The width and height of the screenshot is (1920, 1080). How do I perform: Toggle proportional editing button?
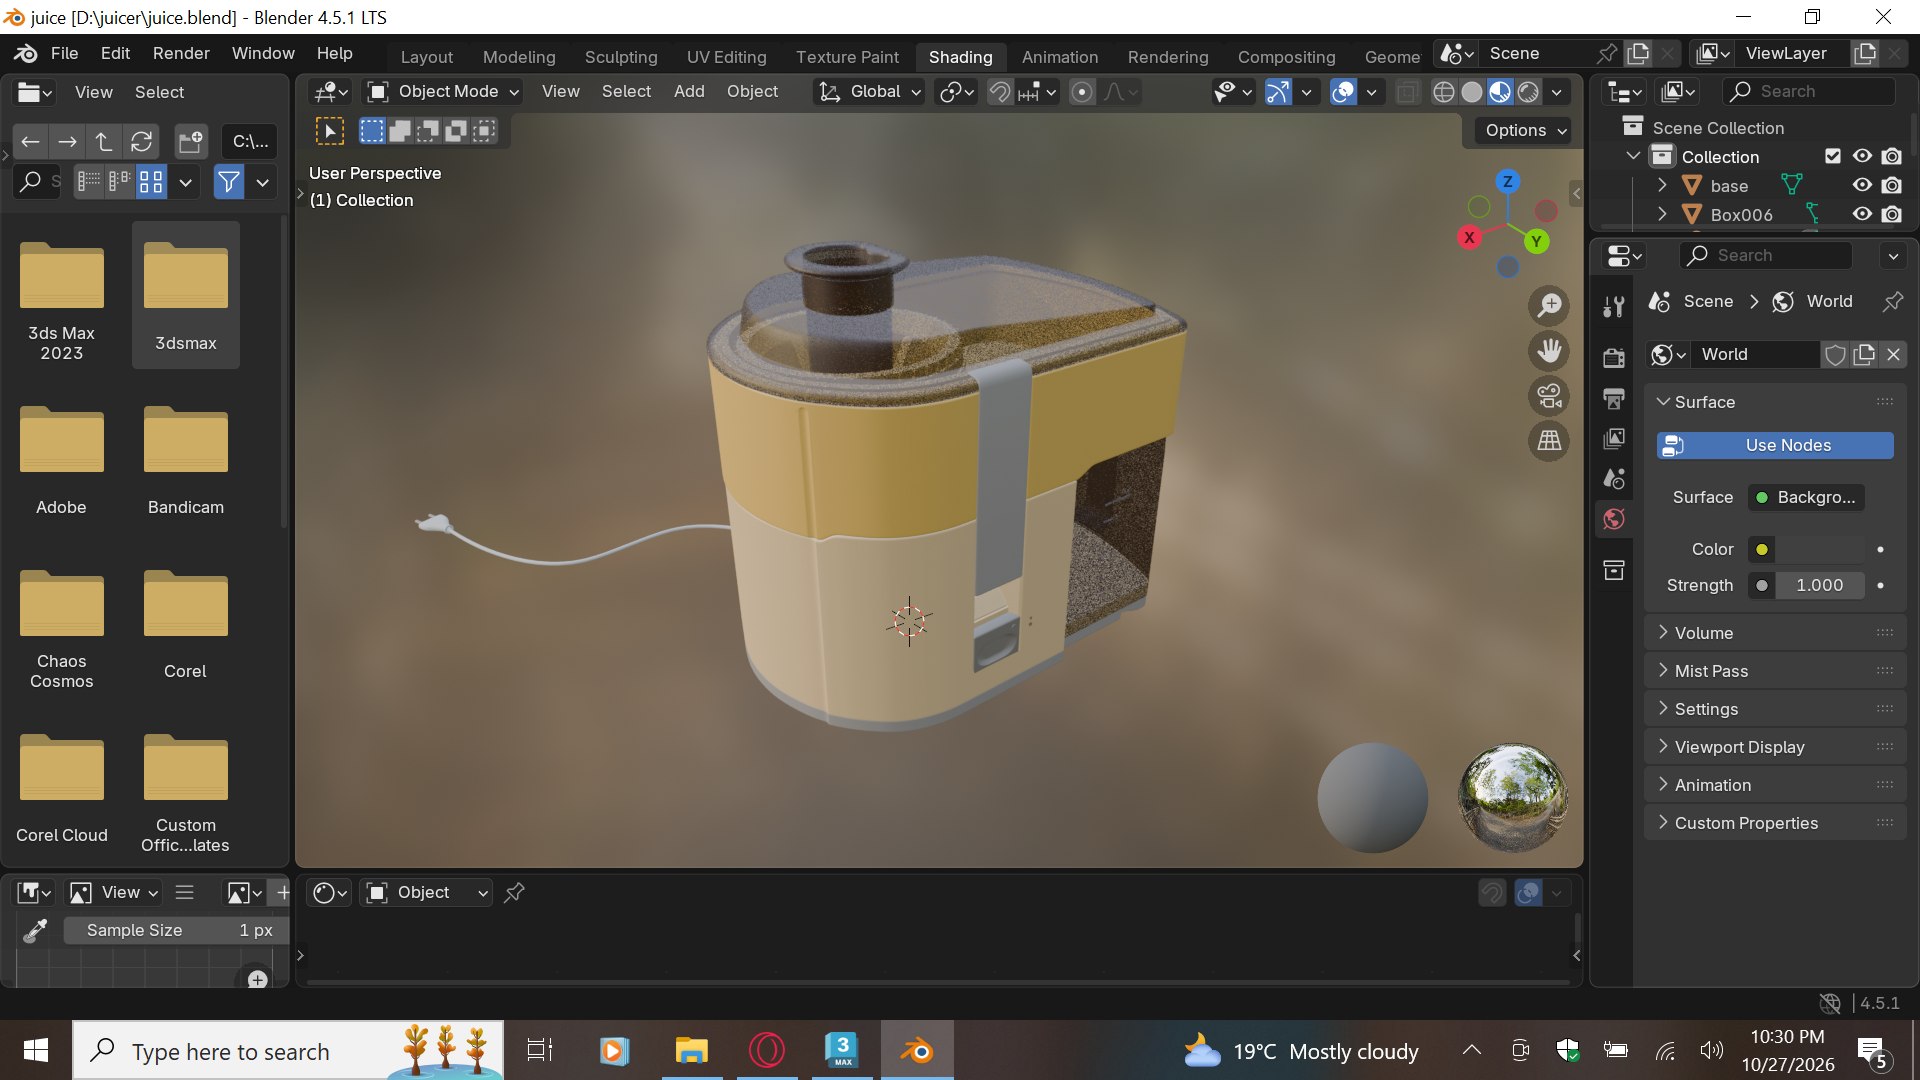coord(1082,92)
